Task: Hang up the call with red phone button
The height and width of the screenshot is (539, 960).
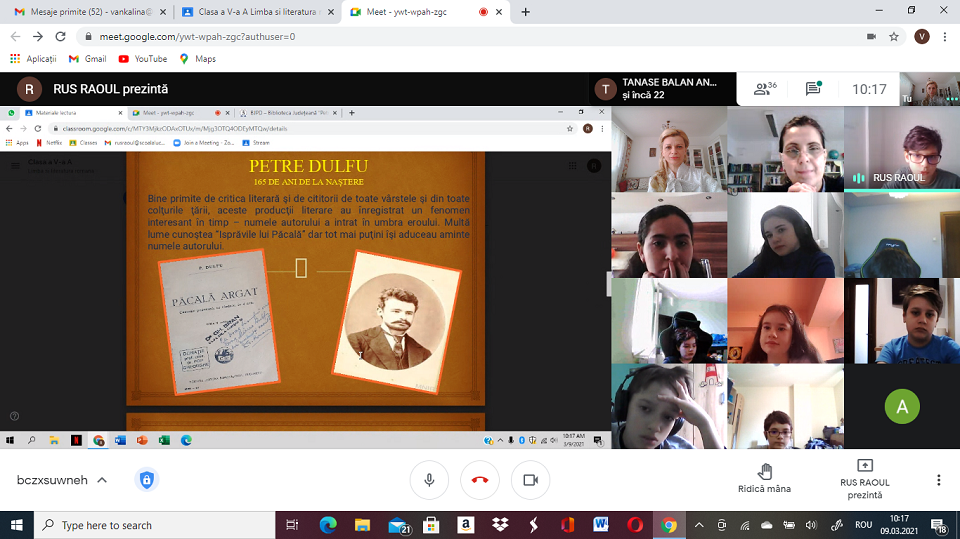Action: [x=480, y=480]
